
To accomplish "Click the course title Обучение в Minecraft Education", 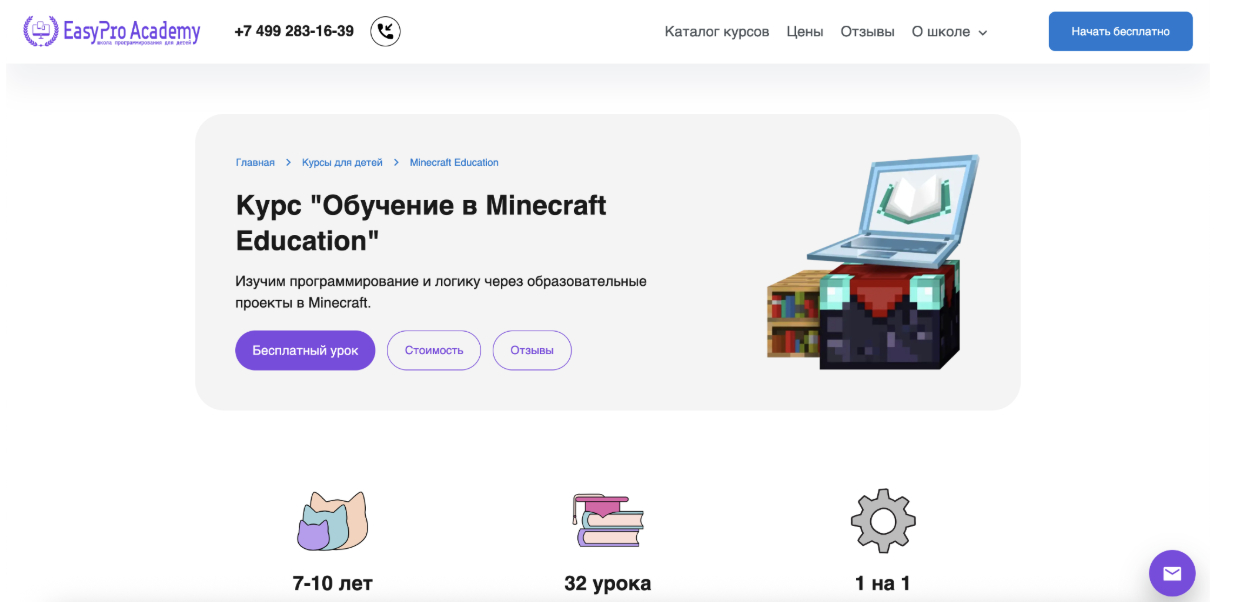I will (421, 223).
